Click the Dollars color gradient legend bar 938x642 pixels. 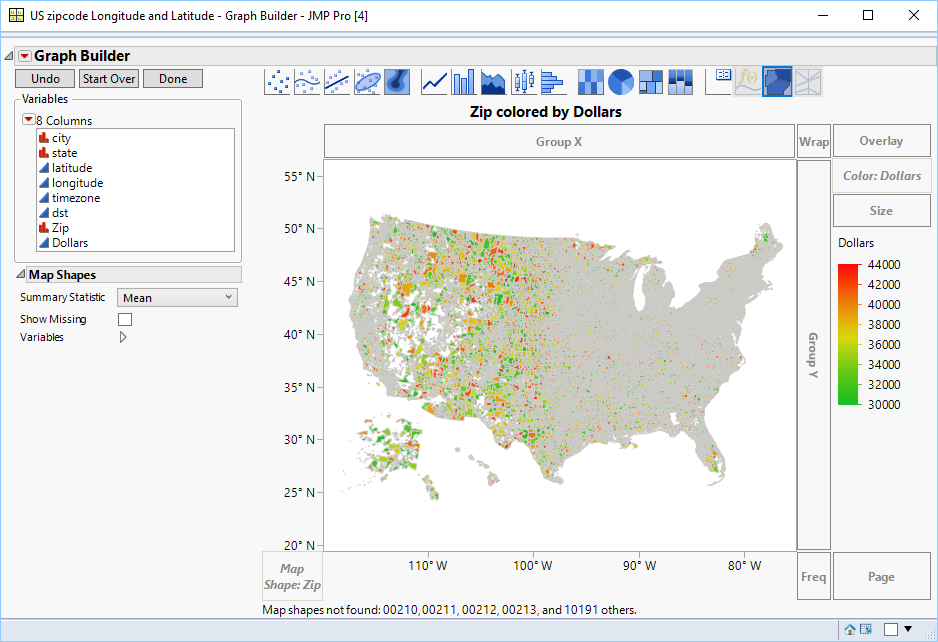848,334
